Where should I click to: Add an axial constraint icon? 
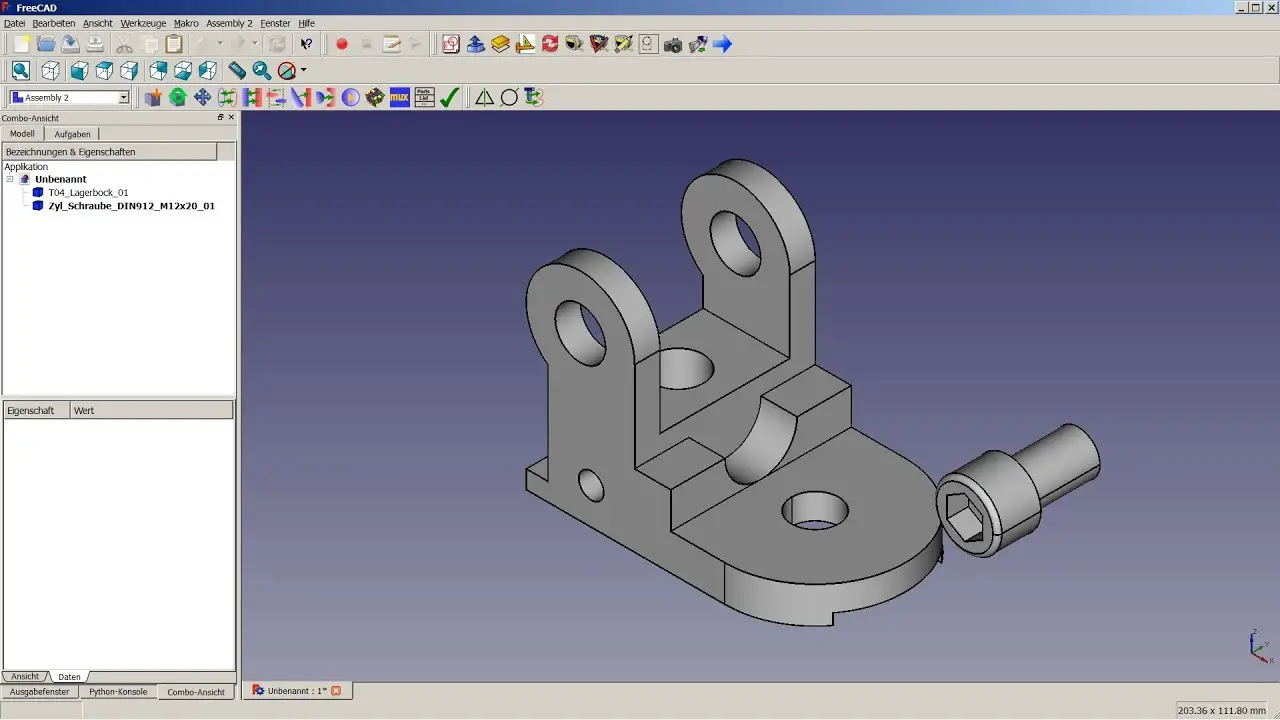pyautogui.click(x=276, y=97)
